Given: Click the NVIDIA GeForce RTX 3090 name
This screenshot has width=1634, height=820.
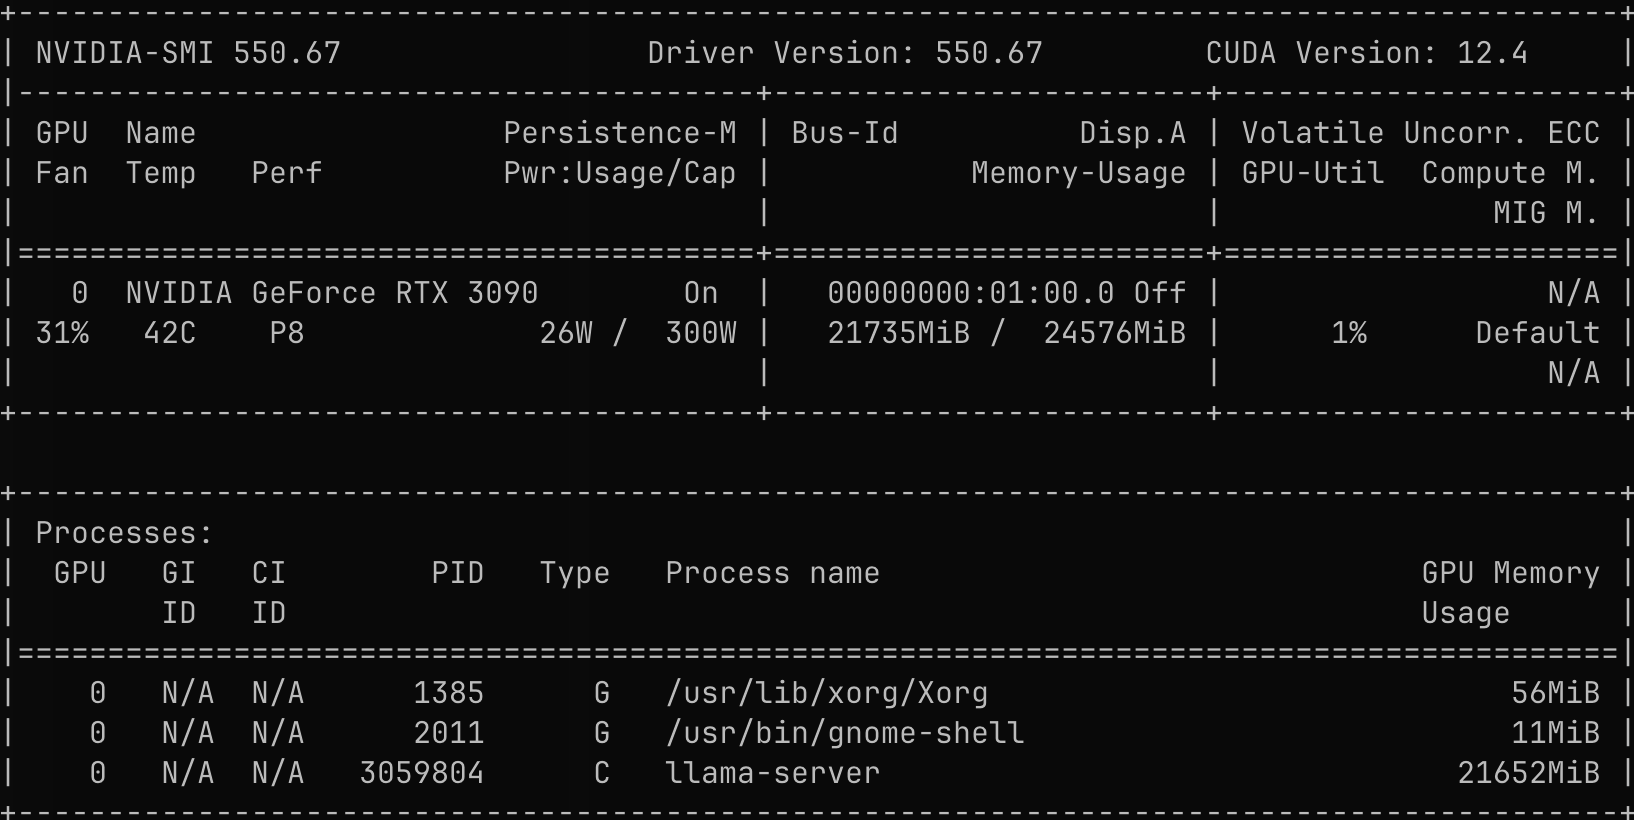Looking at the screenshot, I should pos(331,293).
